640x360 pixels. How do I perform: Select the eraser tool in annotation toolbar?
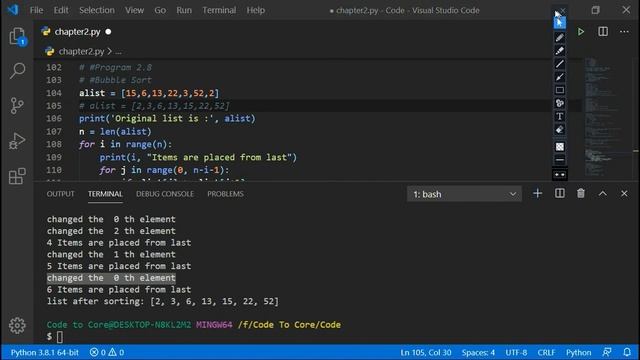[x=560, y=130]
